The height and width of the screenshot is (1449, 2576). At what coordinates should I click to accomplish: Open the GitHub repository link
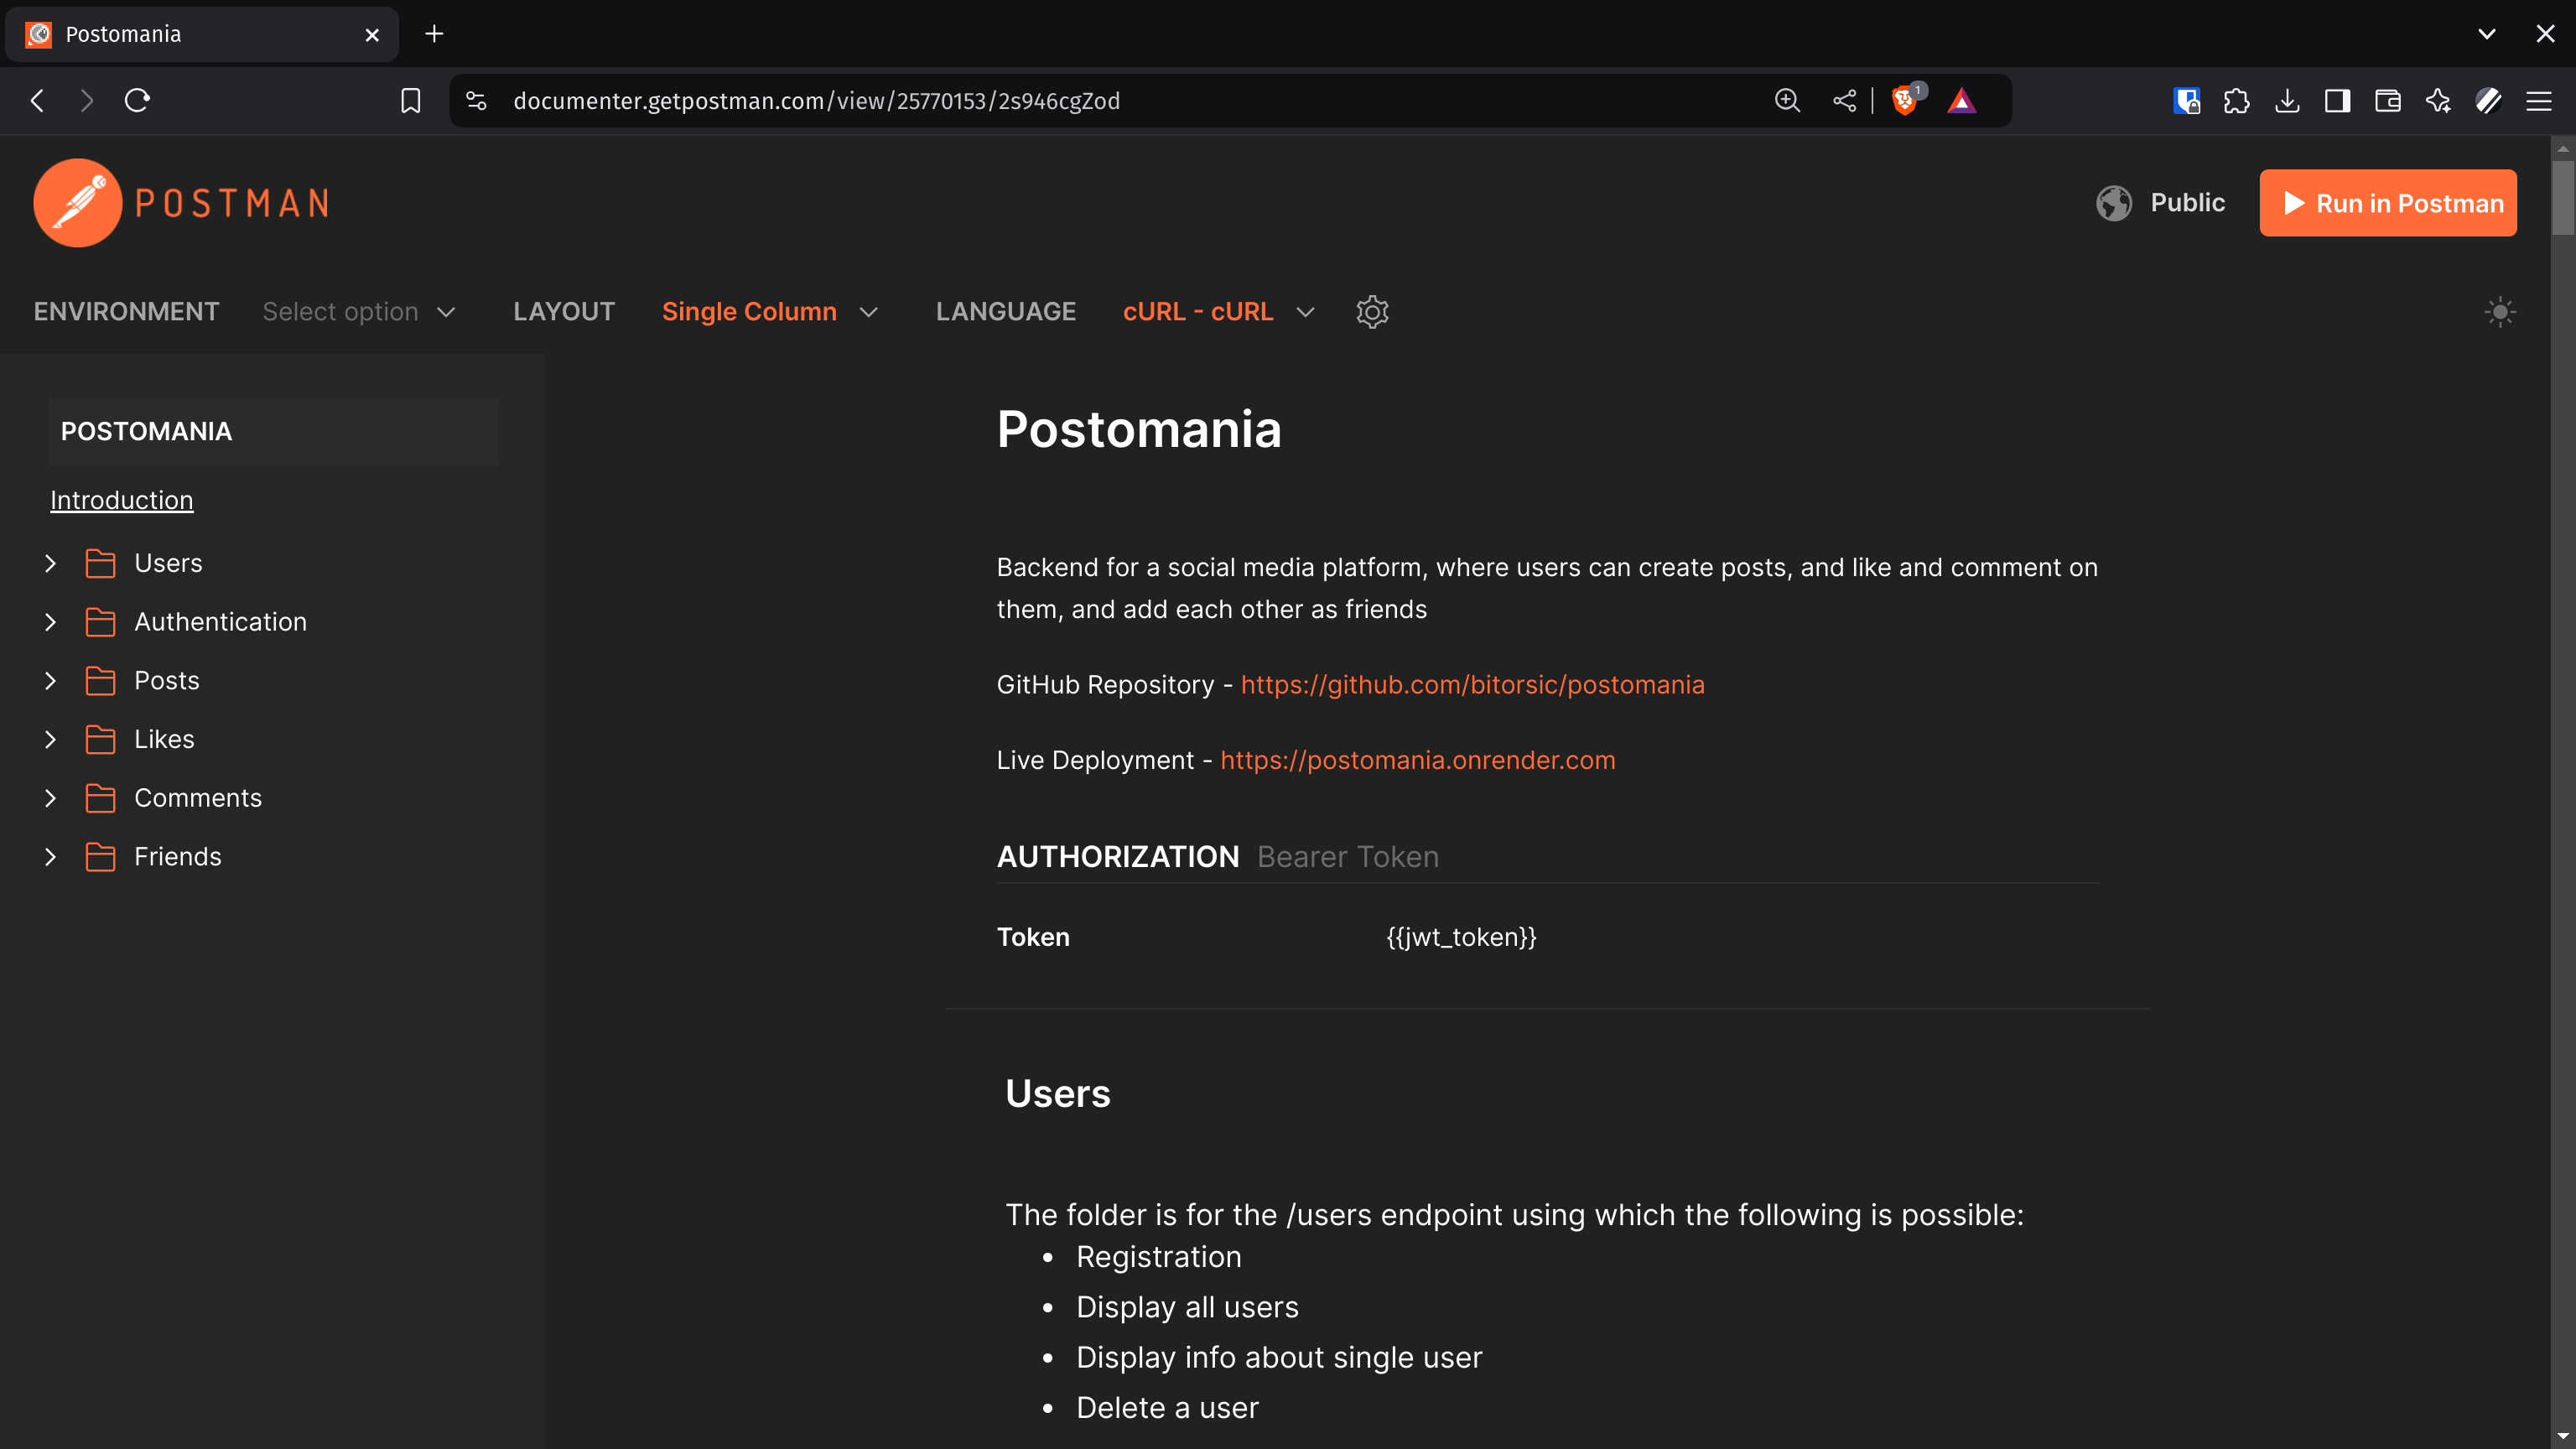coord(1472,684)
